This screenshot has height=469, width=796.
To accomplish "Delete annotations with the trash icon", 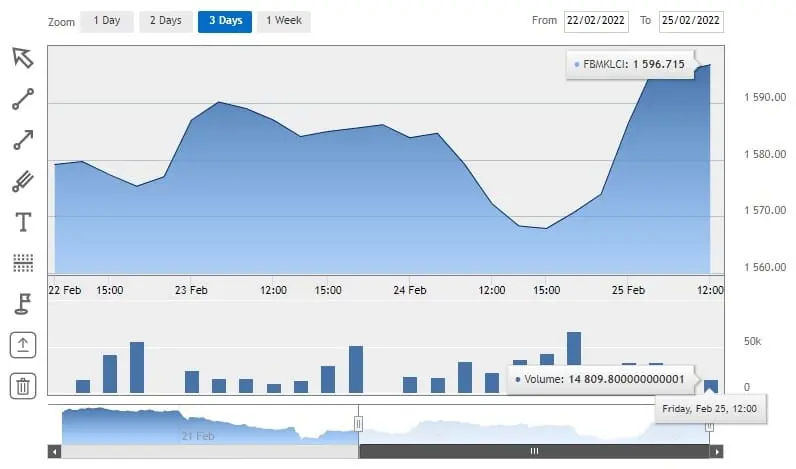I will [x=23, y=386].
